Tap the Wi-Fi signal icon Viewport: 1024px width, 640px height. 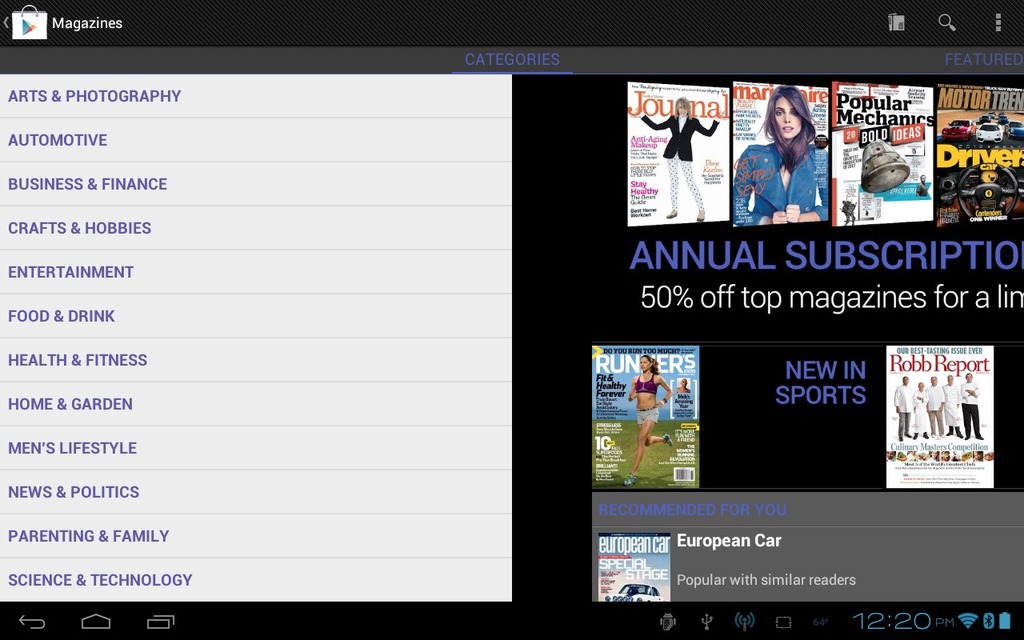[x=968, y=620]
